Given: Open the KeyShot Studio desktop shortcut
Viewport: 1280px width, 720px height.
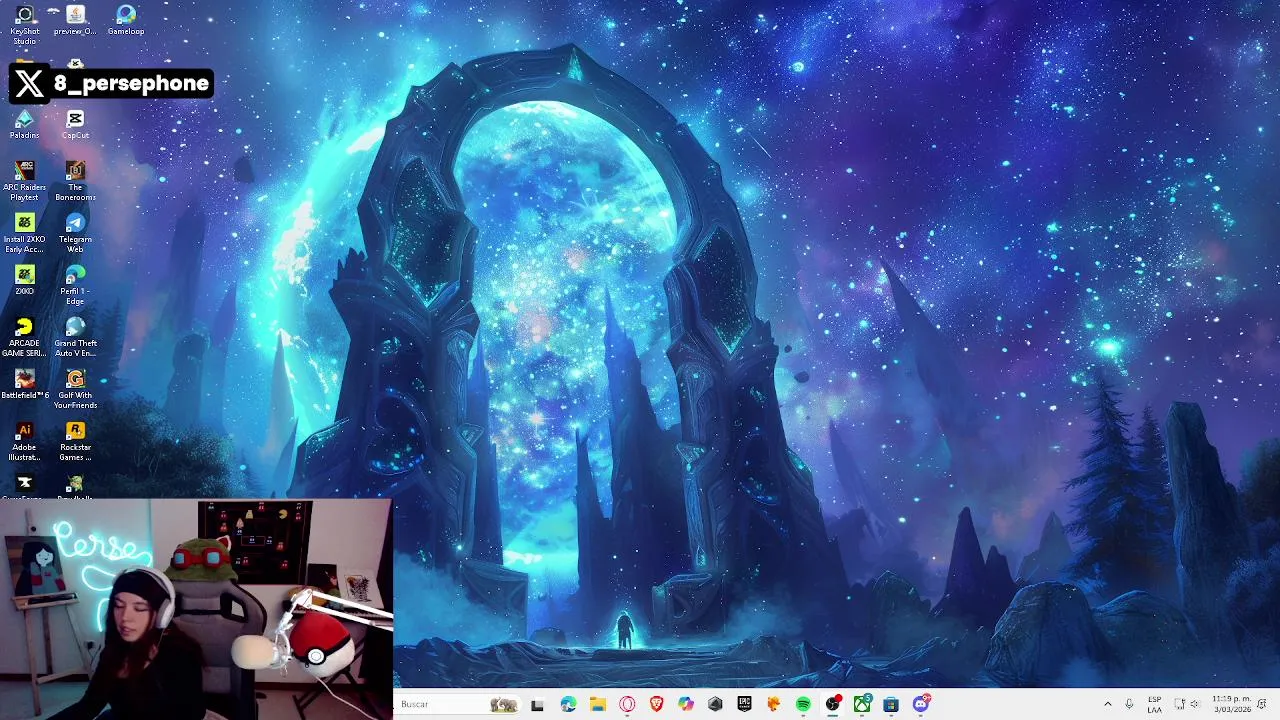Looking at the screenshot, I should pyautogui.click(x=25, y=24).
